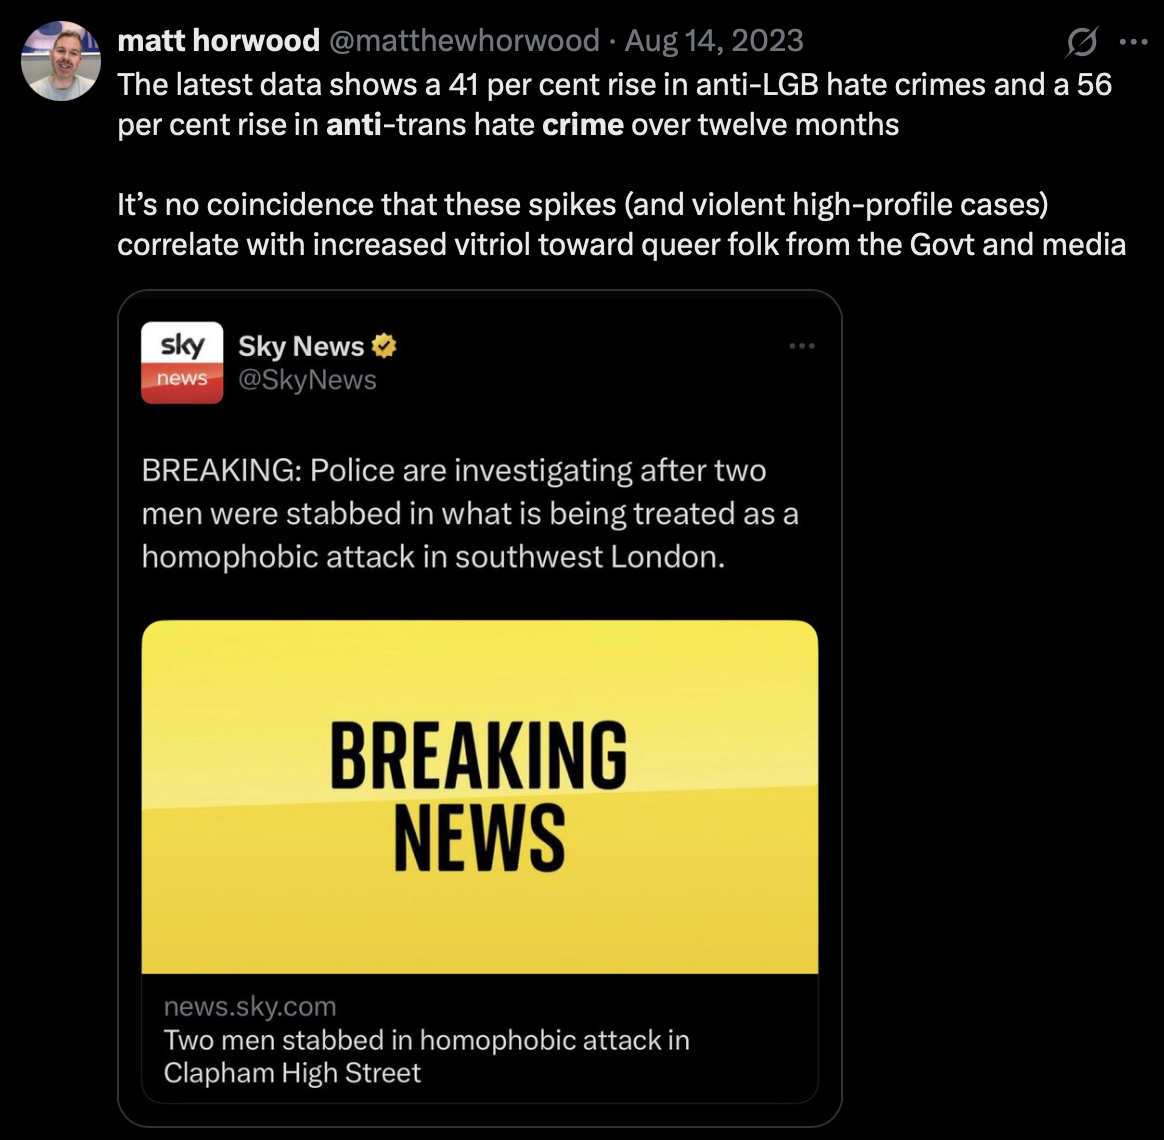Image resolution: width=1164 pixels, height=1140 pixels.
Task: Click the large BREAKING NEWS banner text
Action: point(479,796)
